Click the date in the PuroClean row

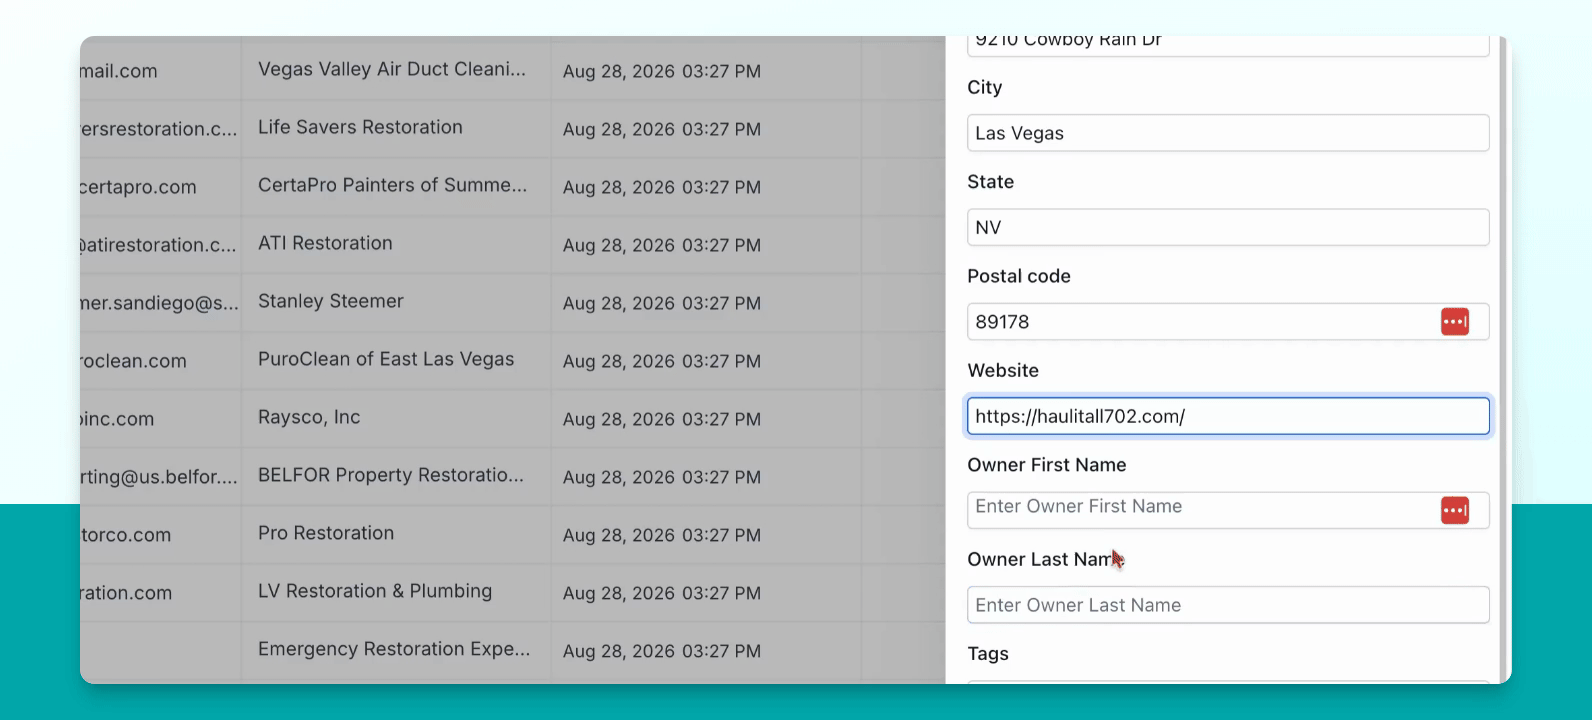[662, 361]
